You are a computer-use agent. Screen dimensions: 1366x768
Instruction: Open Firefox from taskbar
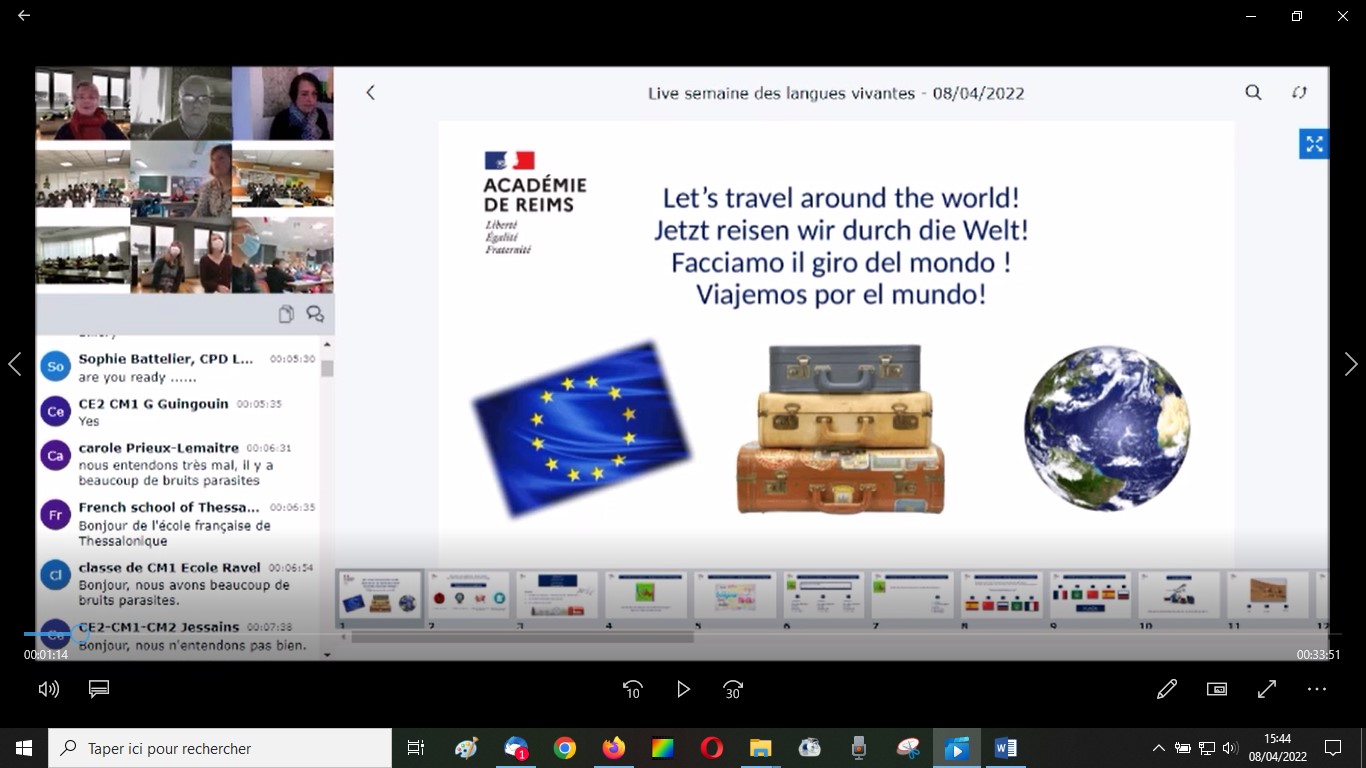[614, 748]
